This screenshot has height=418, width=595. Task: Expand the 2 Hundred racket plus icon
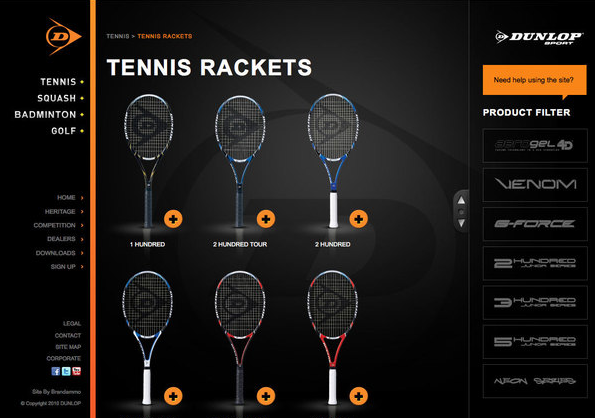(358, 219)
